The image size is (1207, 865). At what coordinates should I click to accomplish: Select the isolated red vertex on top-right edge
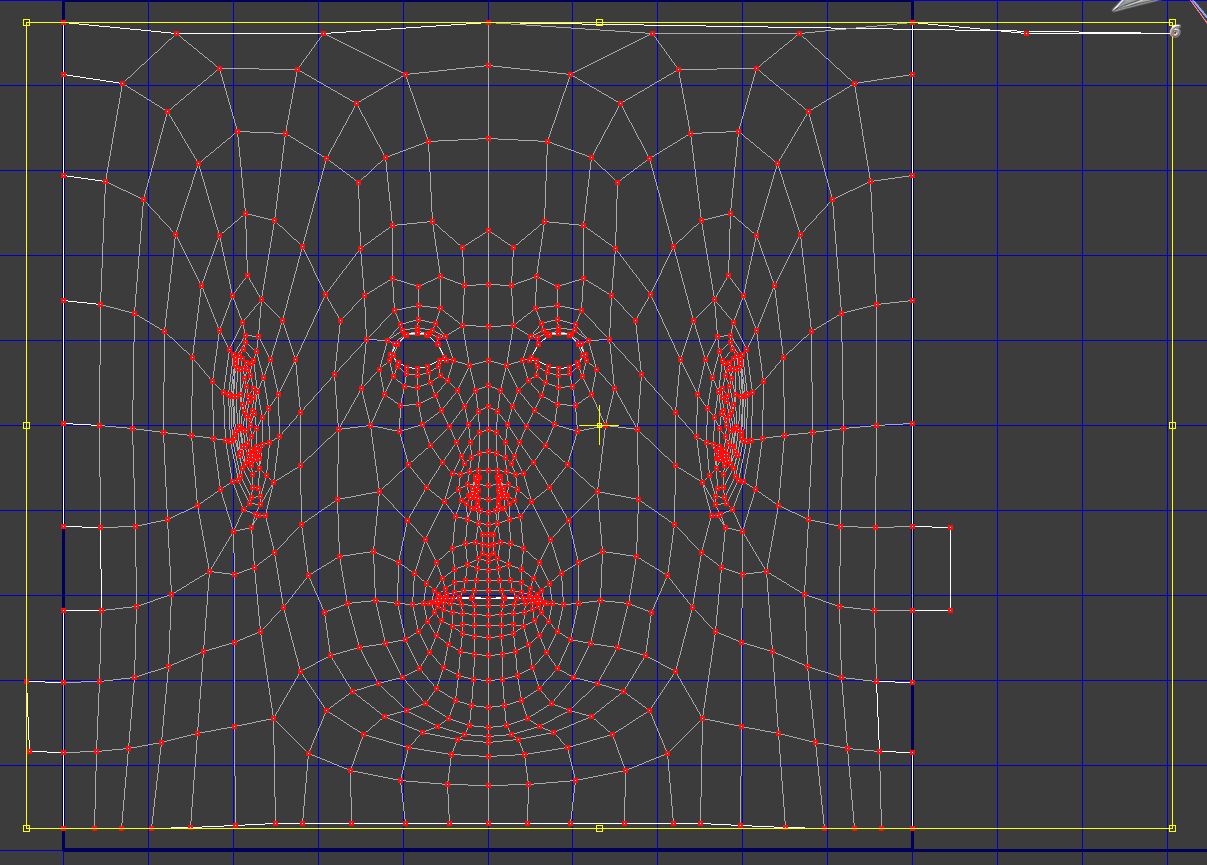(1026, 33)
